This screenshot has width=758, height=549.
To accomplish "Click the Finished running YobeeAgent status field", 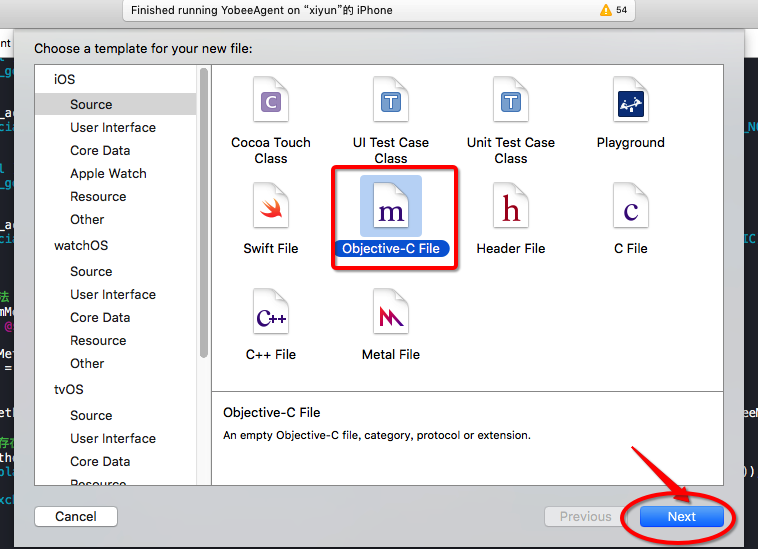I will pyautogui.click(x=379, y=10).
